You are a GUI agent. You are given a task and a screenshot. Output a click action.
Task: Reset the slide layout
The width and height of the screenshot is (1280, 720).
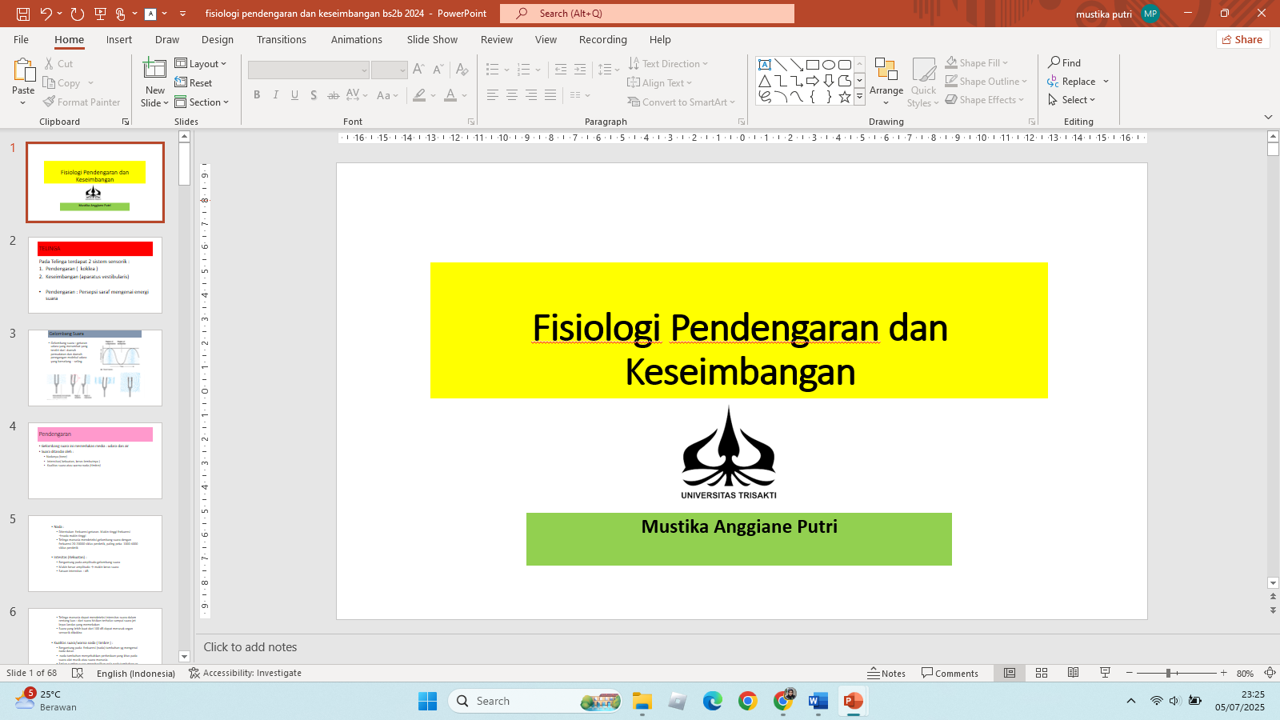point(193,83)
